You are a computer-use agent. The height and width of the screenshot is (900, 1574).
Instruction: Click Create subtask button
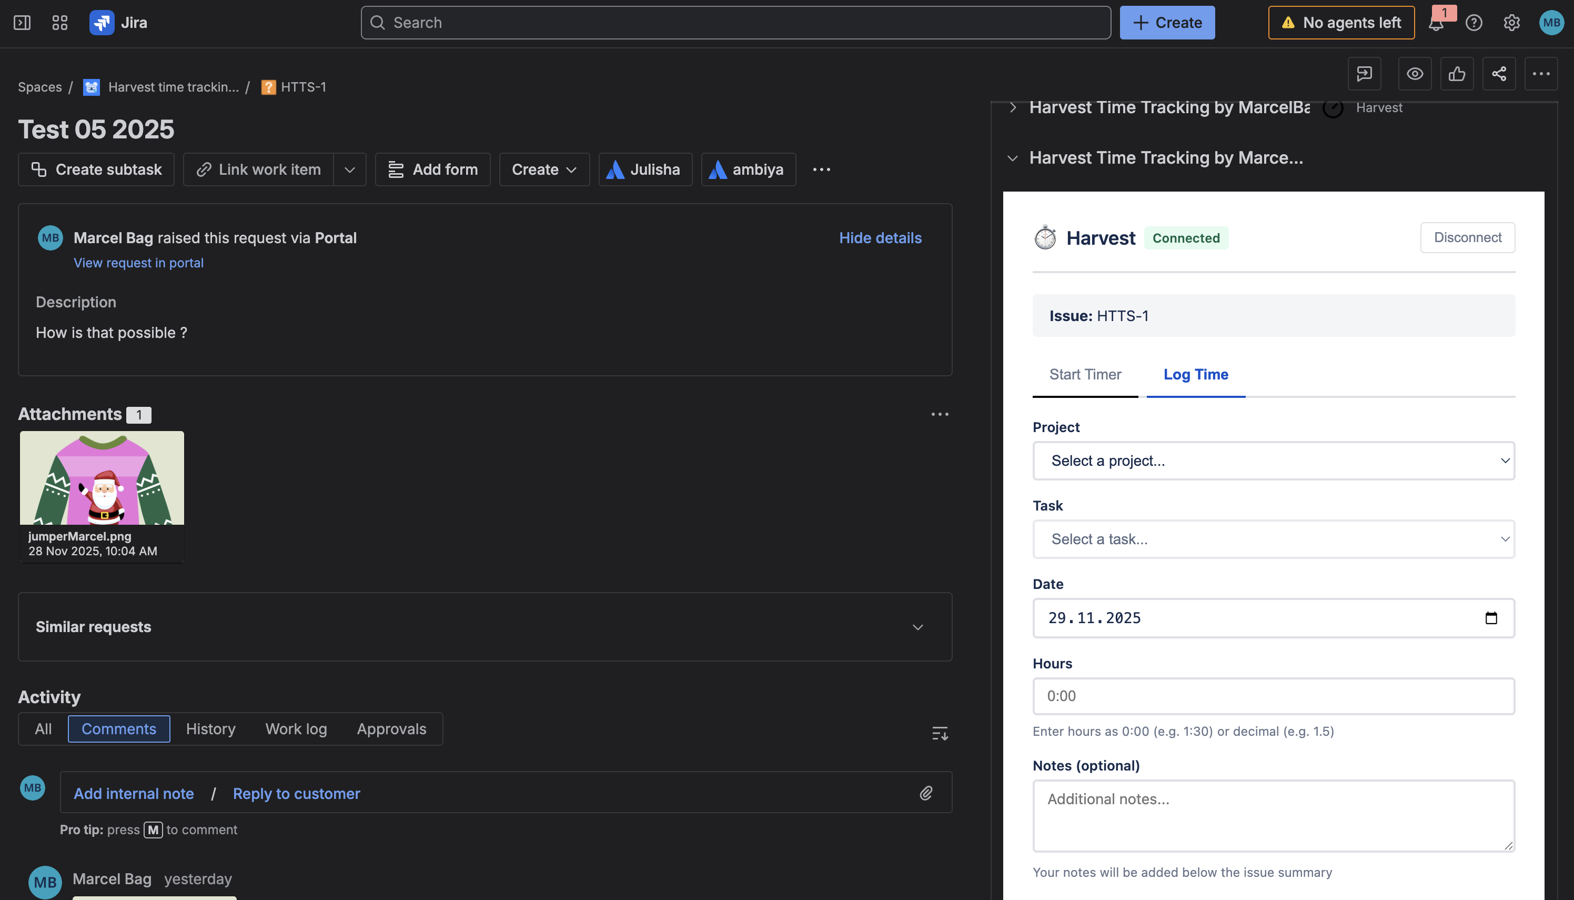96,170
